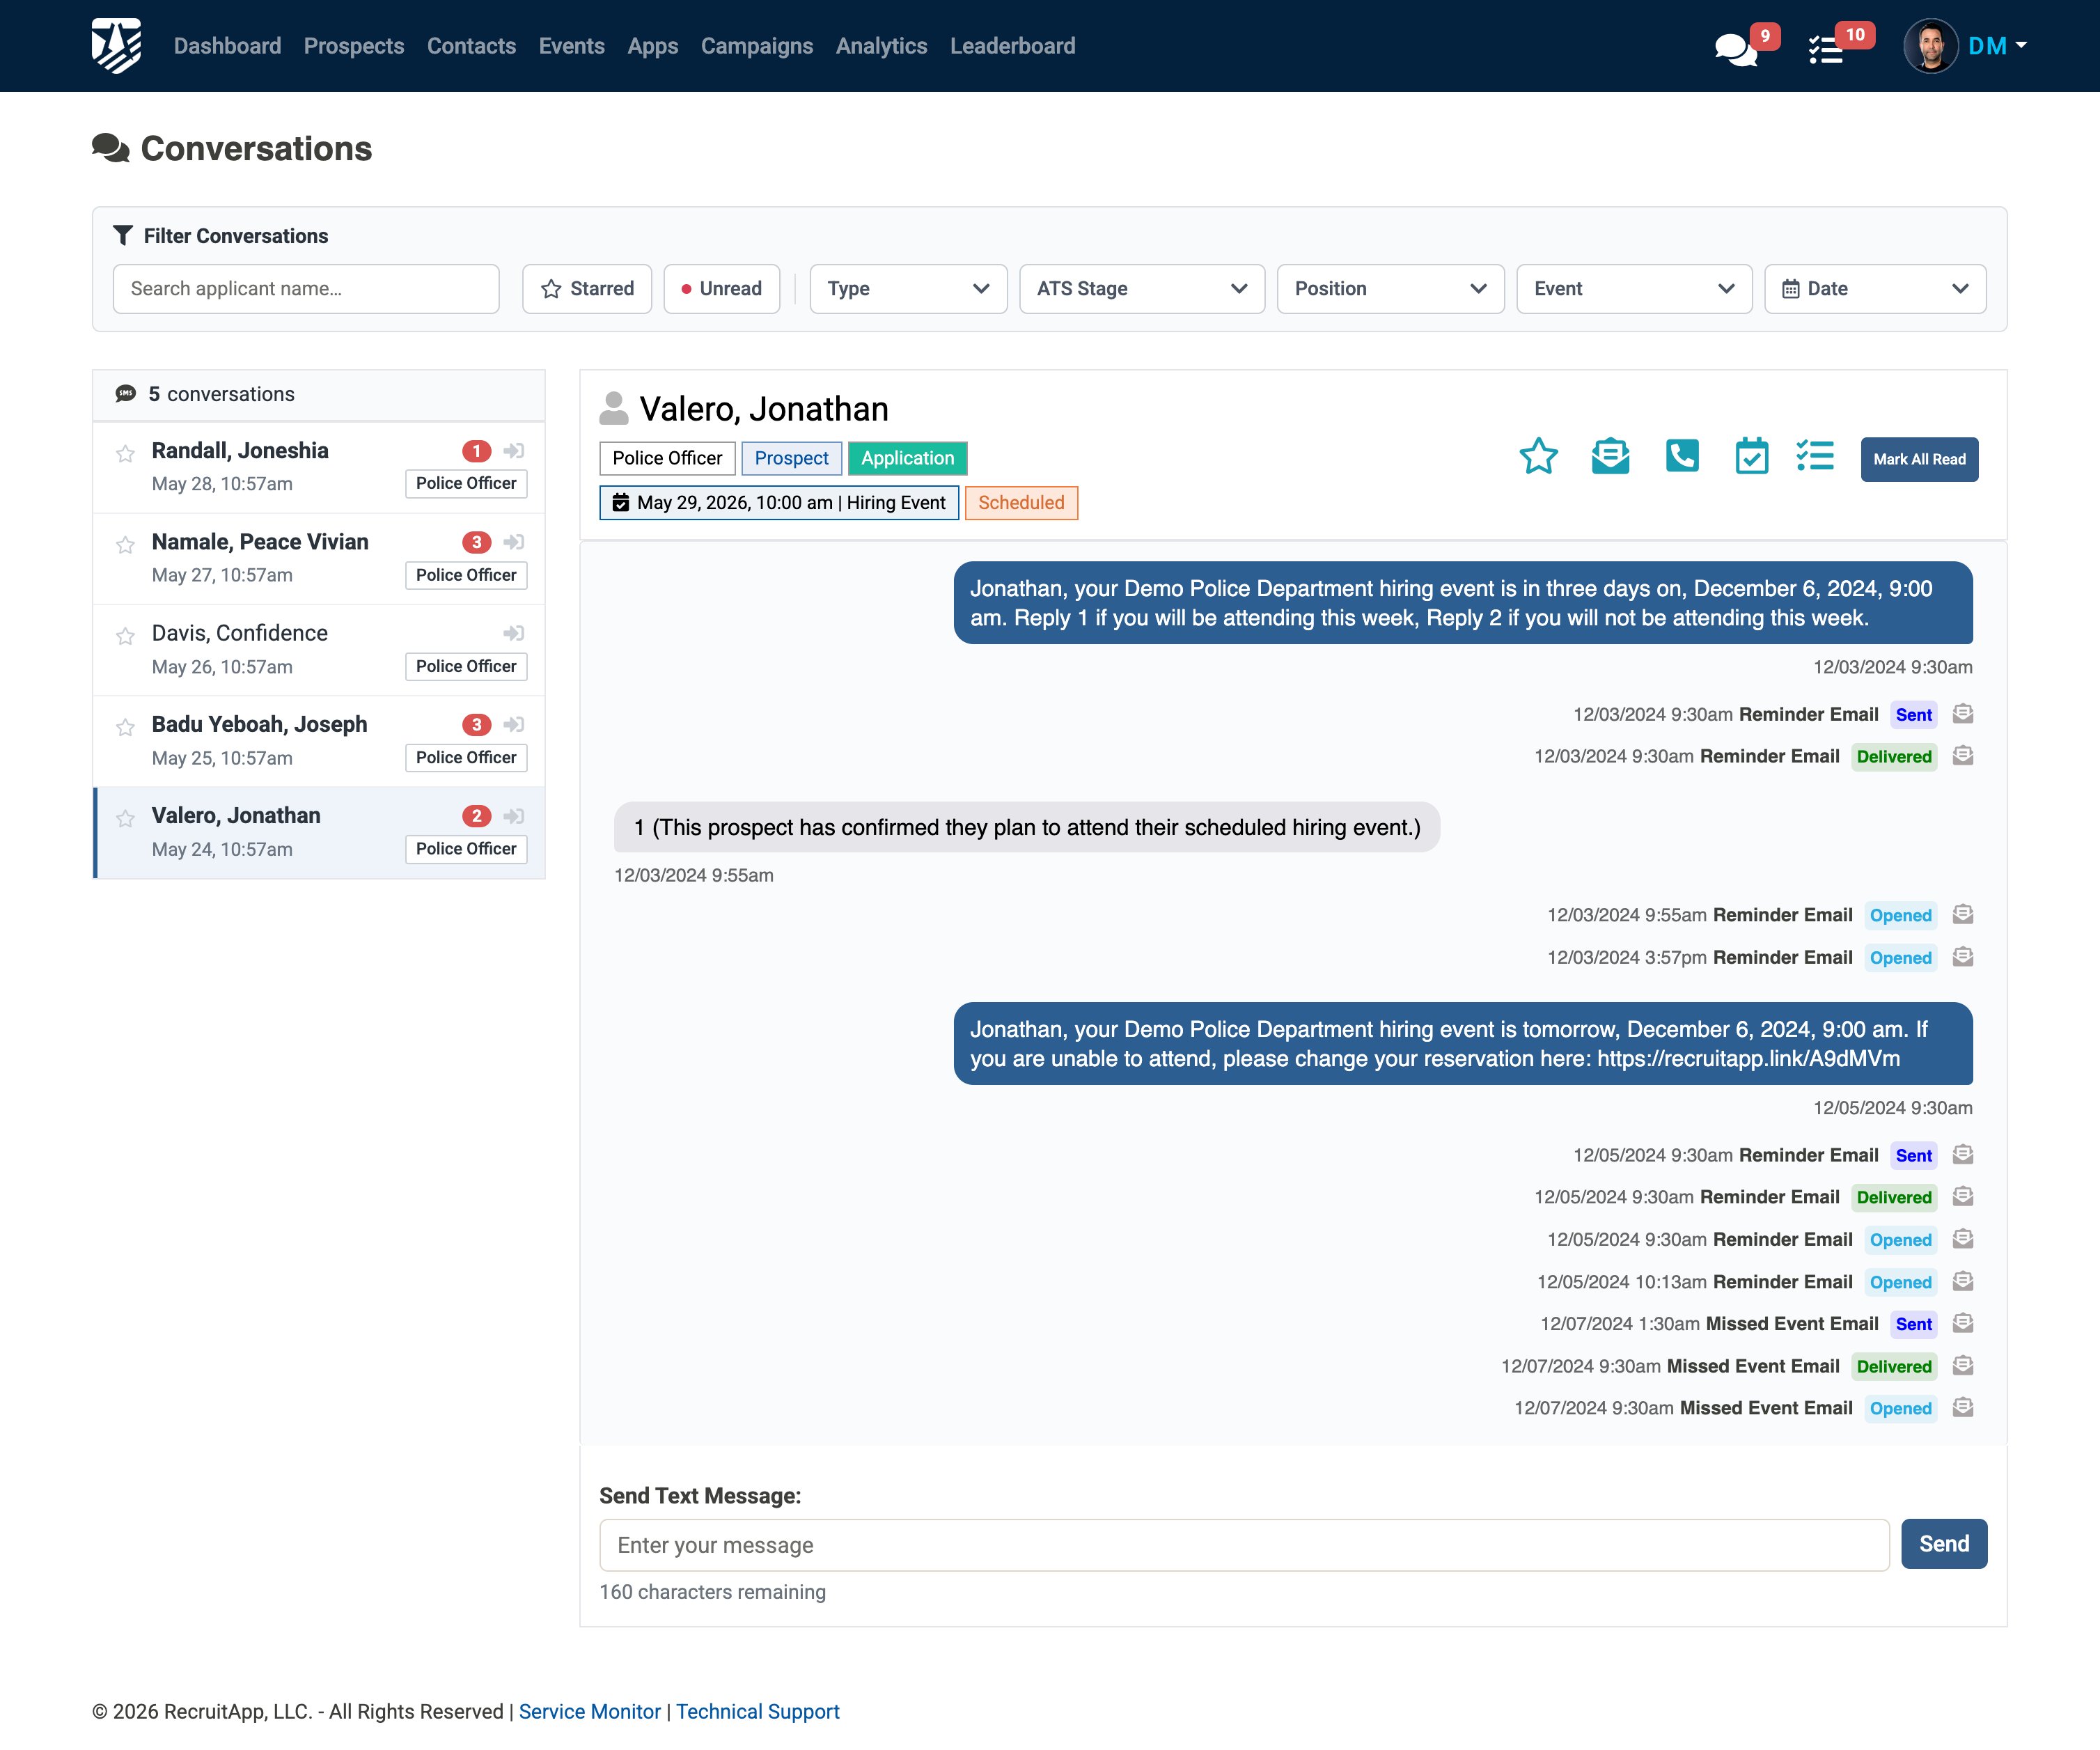
Task: Open the Campaigns nav item
Action: (757, 46)
